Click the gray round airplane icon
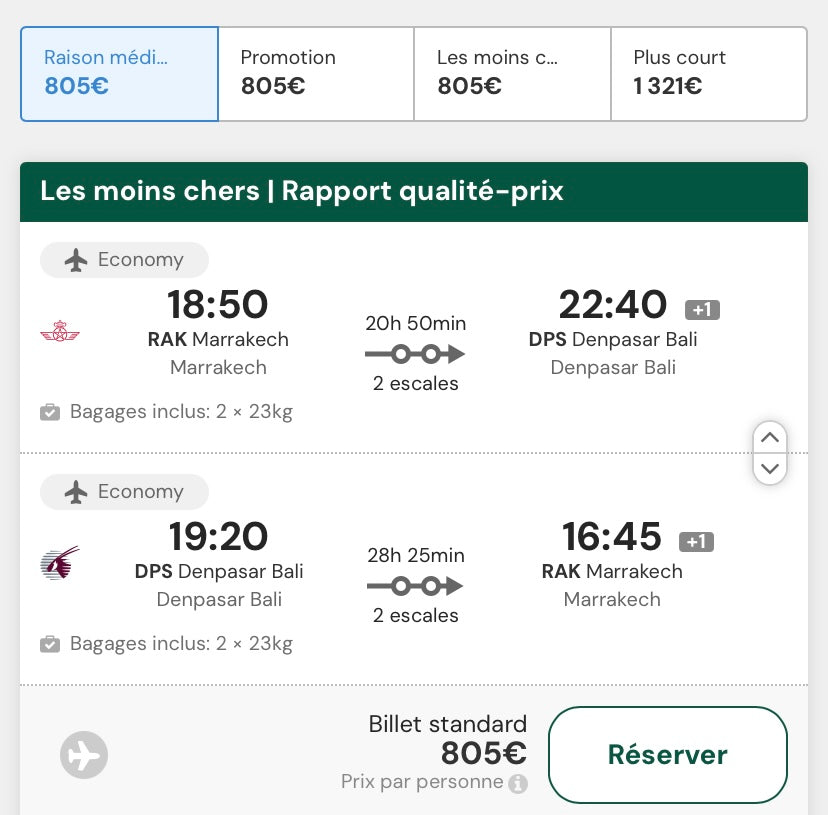 click(x=84, y=755)
